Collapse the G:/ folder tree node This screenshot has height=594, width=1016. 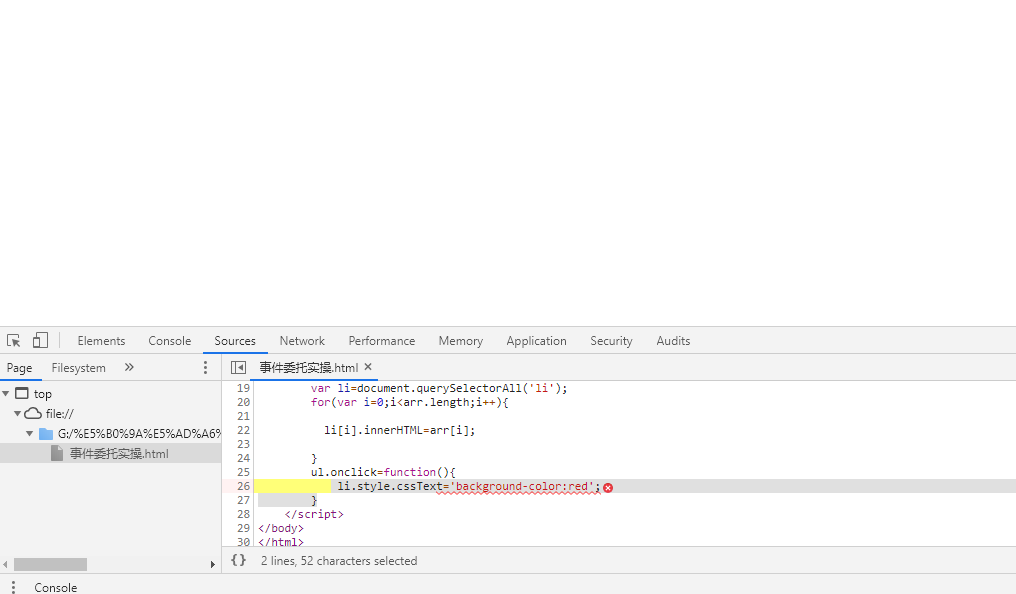[x=30, y=433]
